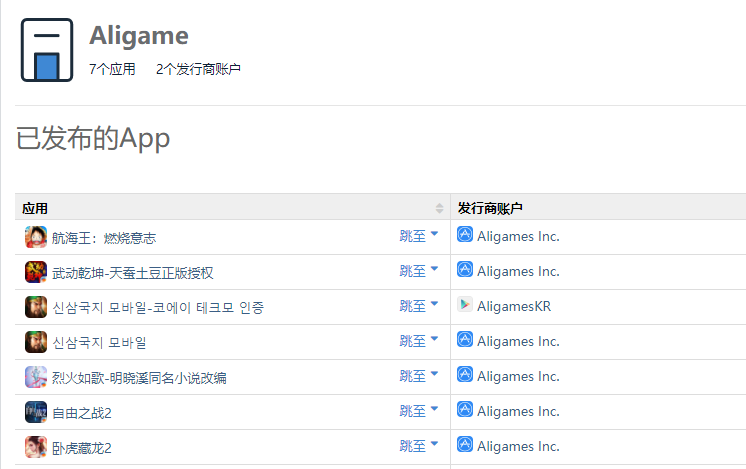Screen dimensions: 746x469
Task: Expand 跳至 dropdown for 航海王：燃烧意志
Action: pos(419,236)
